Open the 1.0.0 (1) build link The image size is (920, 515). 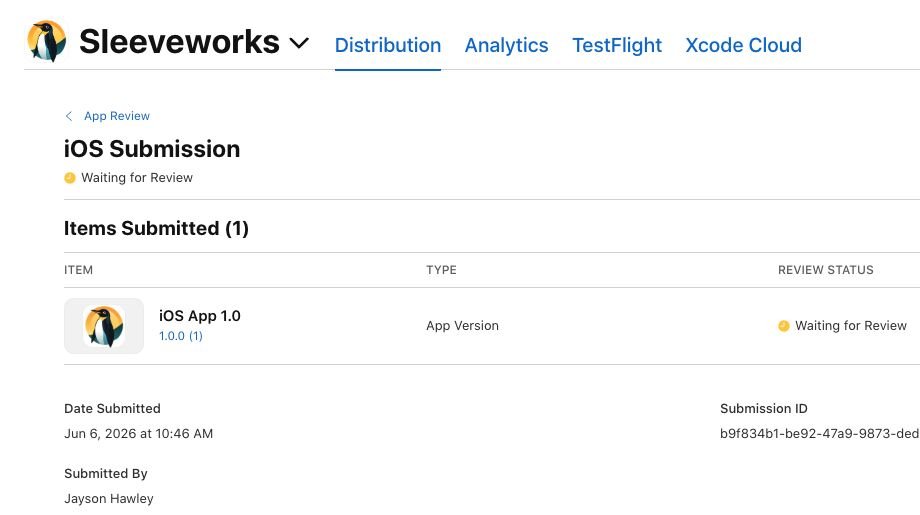(x=181, y=336)
